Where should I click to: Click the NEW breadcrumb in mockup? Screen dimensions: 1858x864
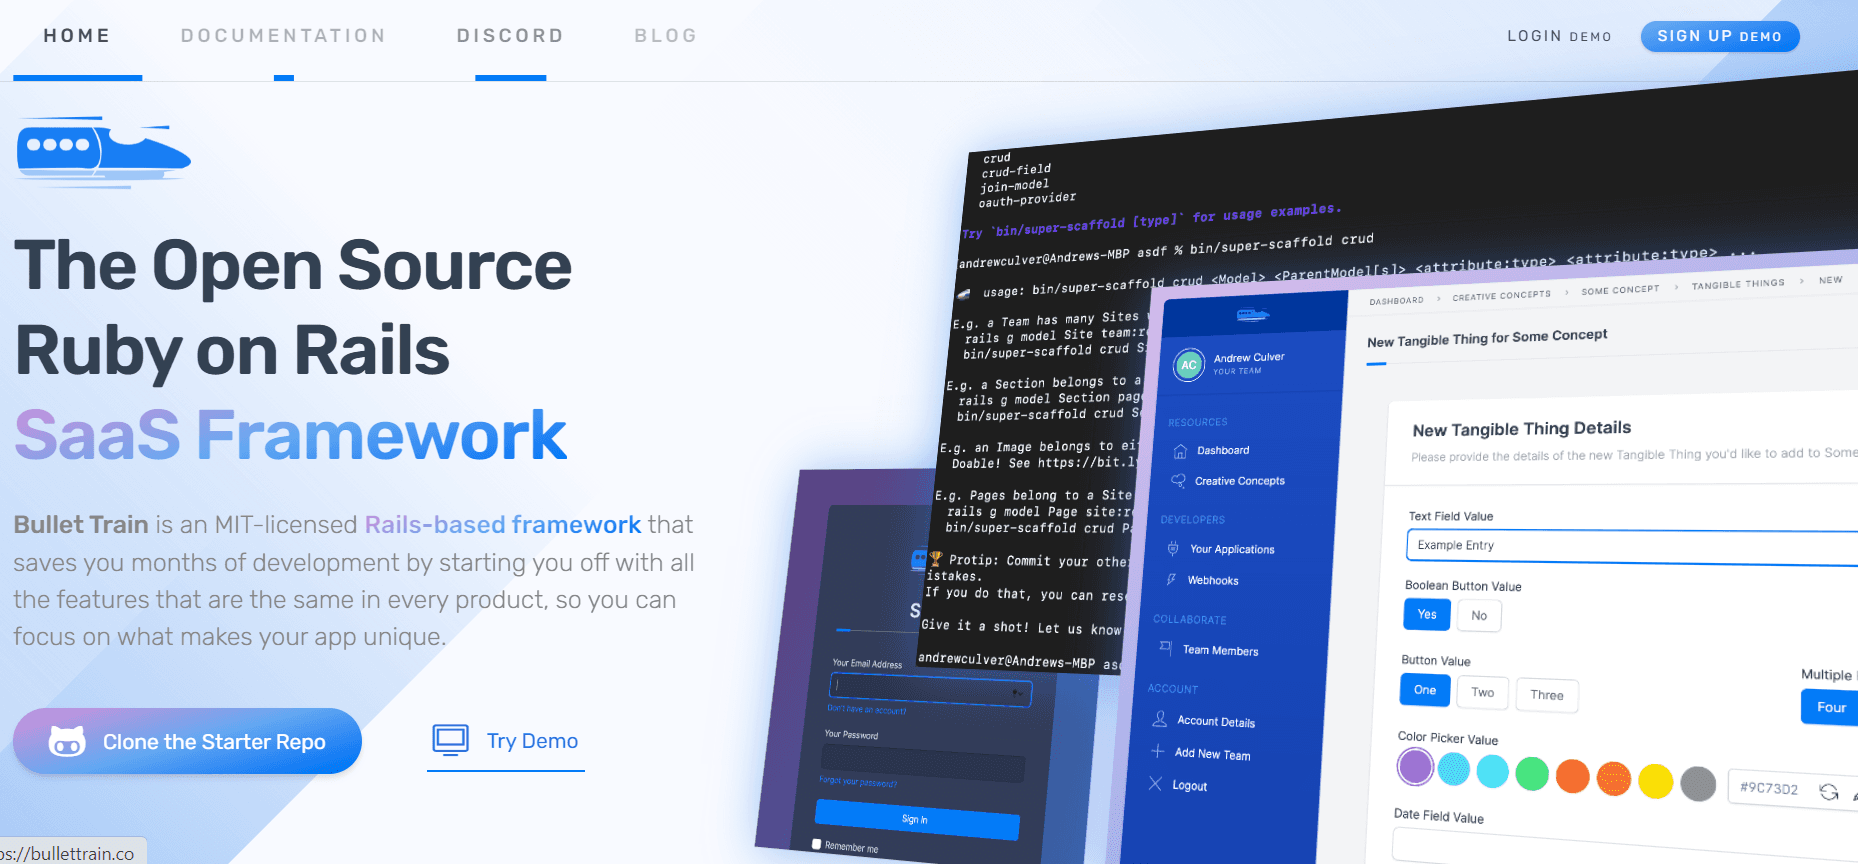pyautogui.click(x=1830, y=280)
